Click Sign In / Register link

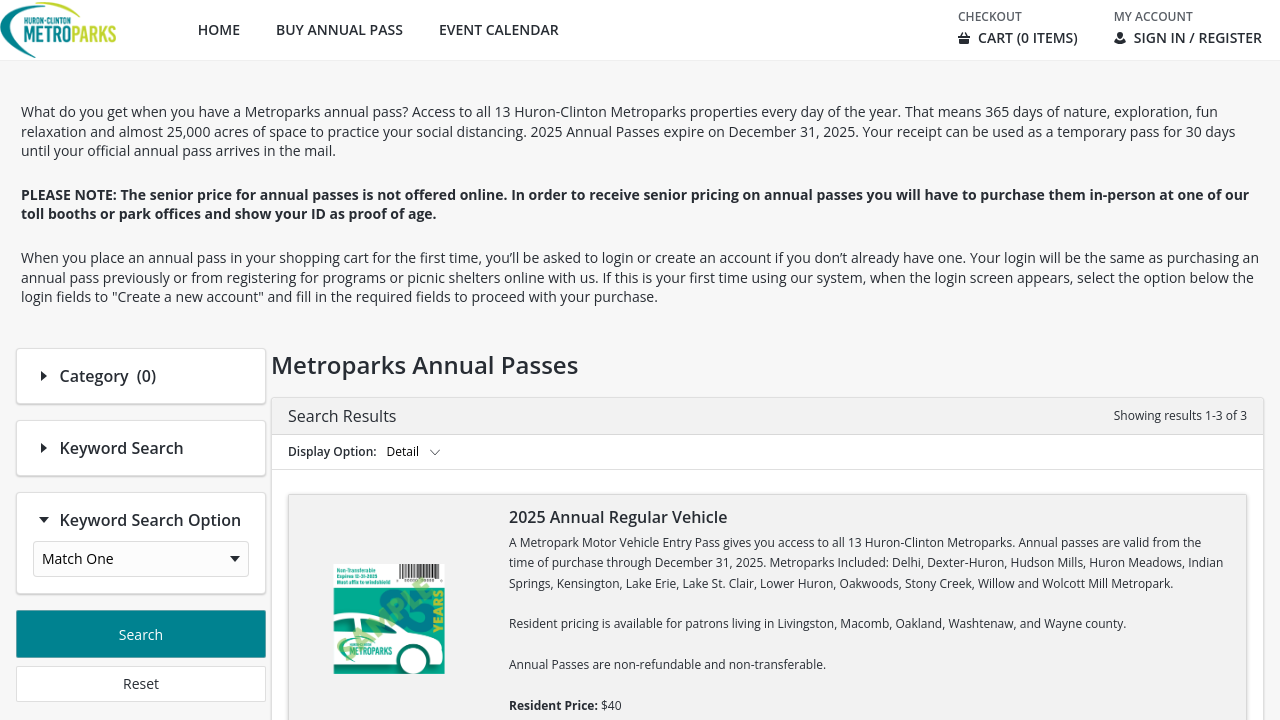pos(1197,38)
